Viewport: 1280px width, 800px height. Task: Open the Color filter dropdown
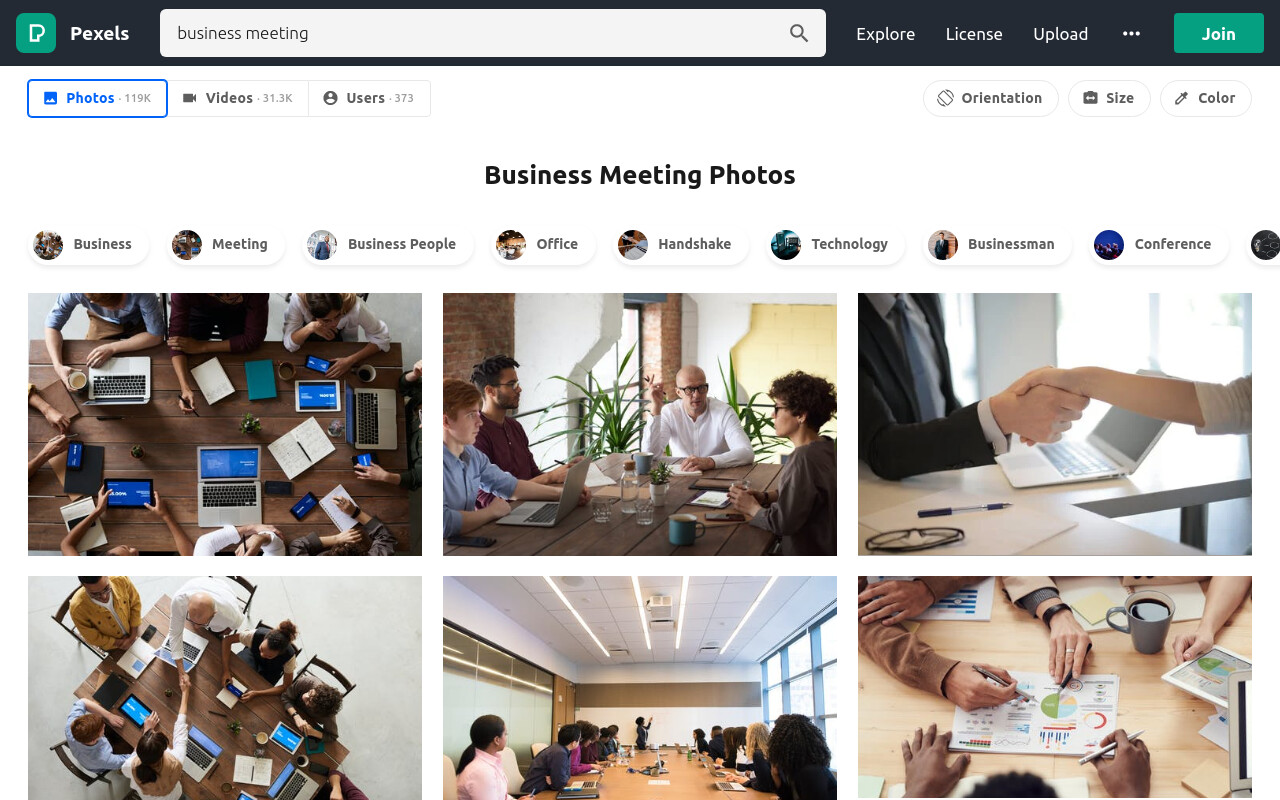(x=1205, y=98)
